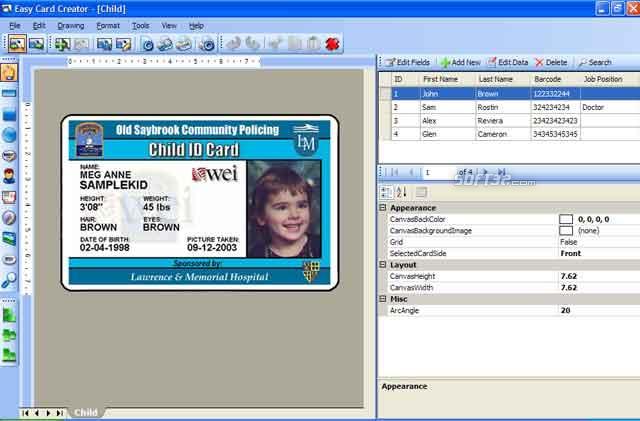Click the Edit Fields button
The width and height of the screenshot is (640, 421).
click(x=408, y=62)
